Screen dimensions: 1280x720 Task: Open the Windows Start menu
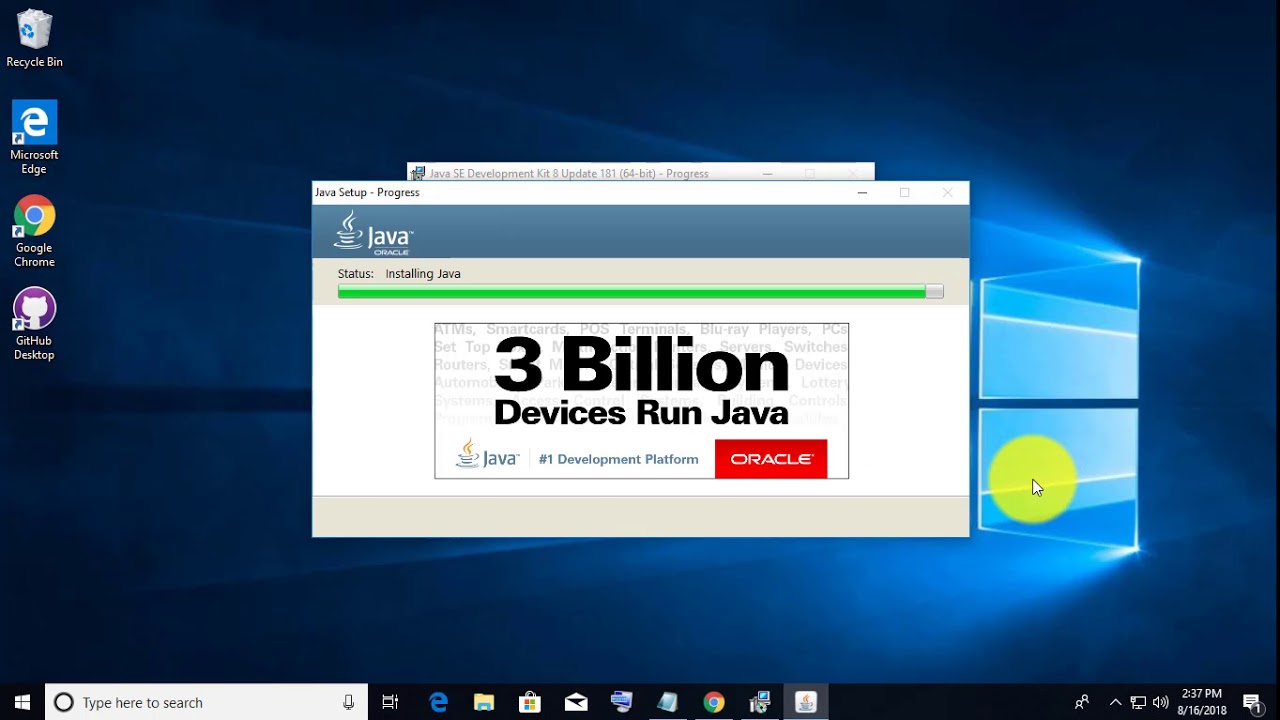coord(22,702)
